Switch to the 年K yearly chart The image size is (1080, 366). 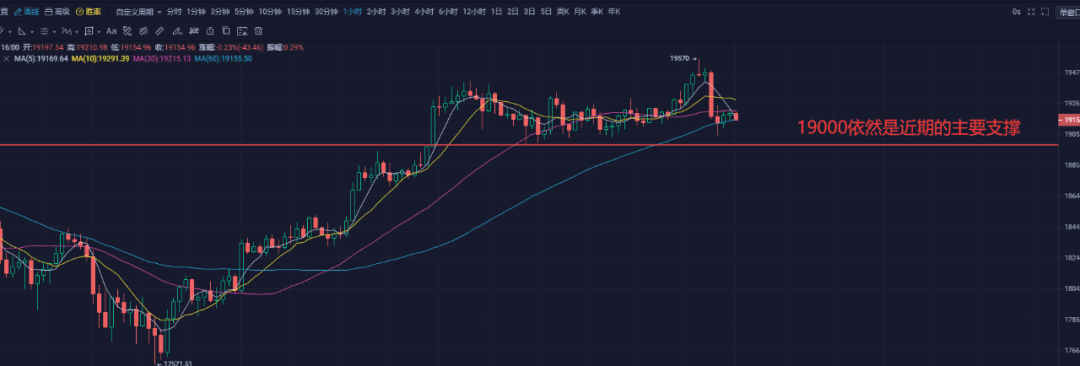614,12
